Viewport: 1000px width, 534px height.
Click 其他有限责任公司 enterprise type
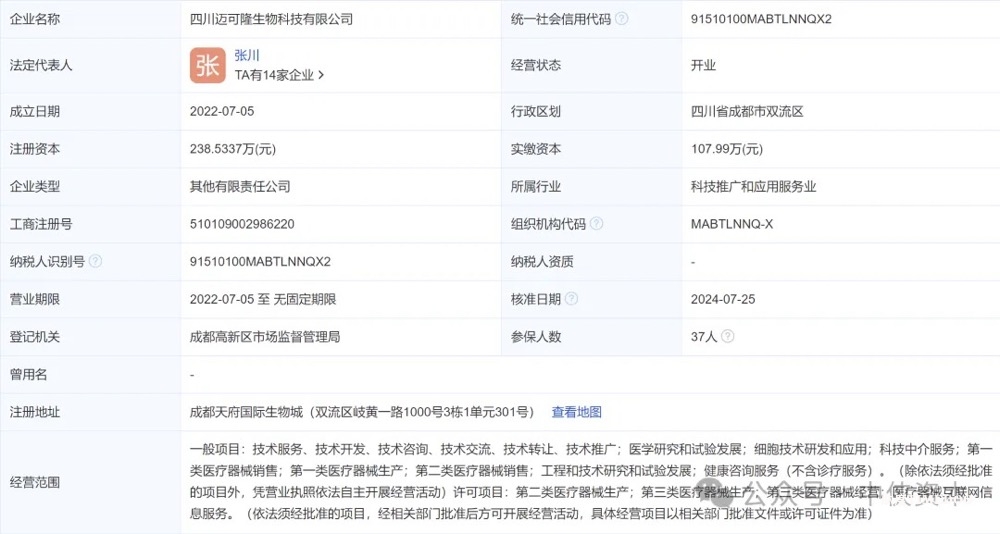click(x=240, y=186)
